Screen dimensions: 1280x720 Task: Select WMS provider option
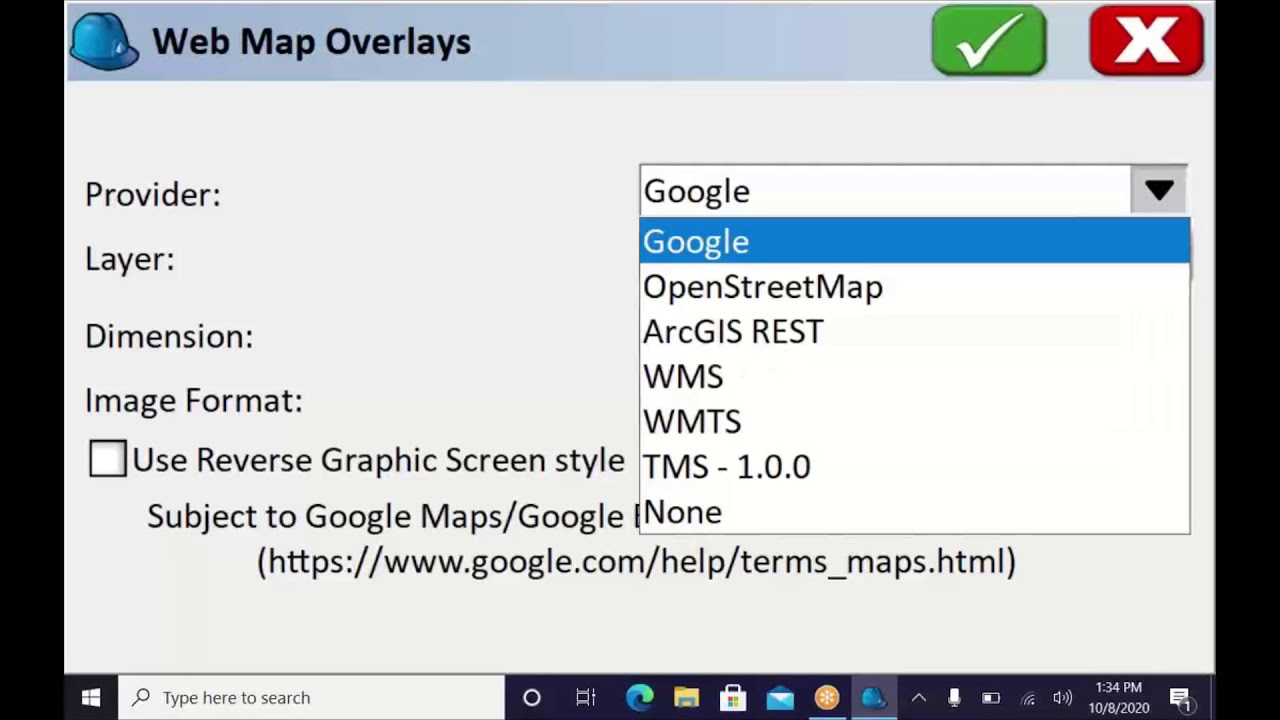915,377
